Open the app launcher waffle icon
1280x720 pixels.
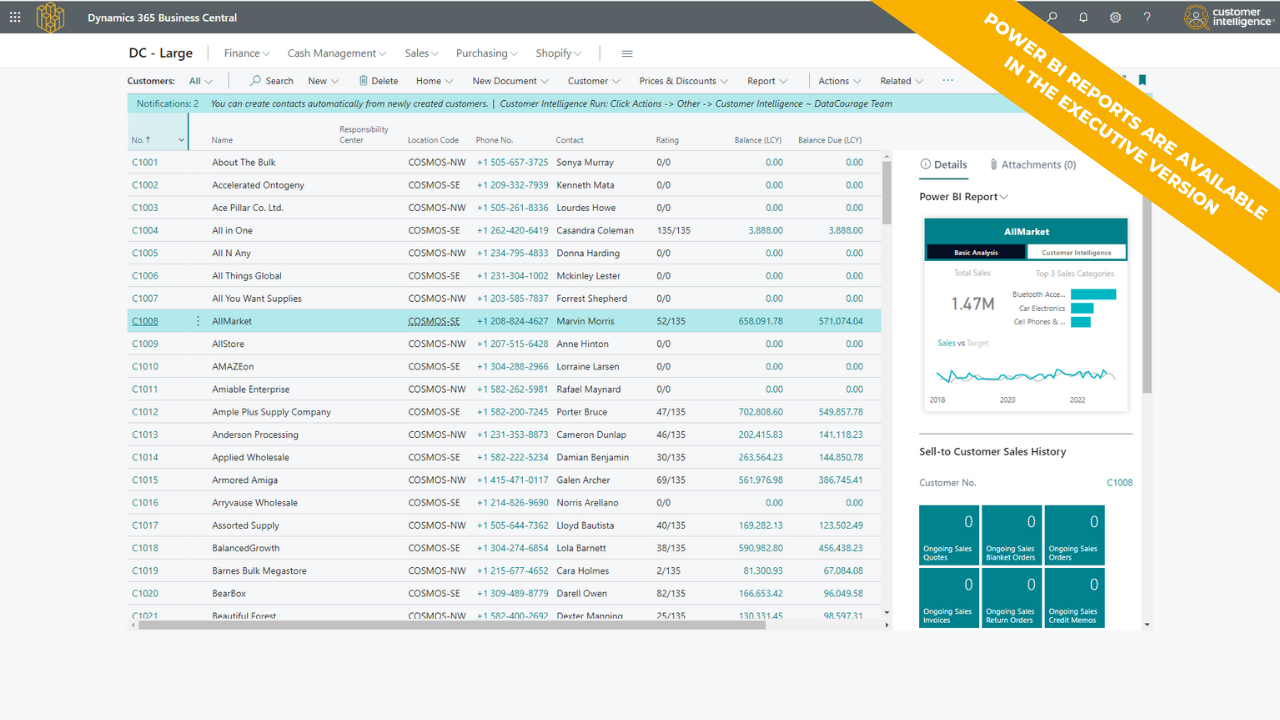14,17
